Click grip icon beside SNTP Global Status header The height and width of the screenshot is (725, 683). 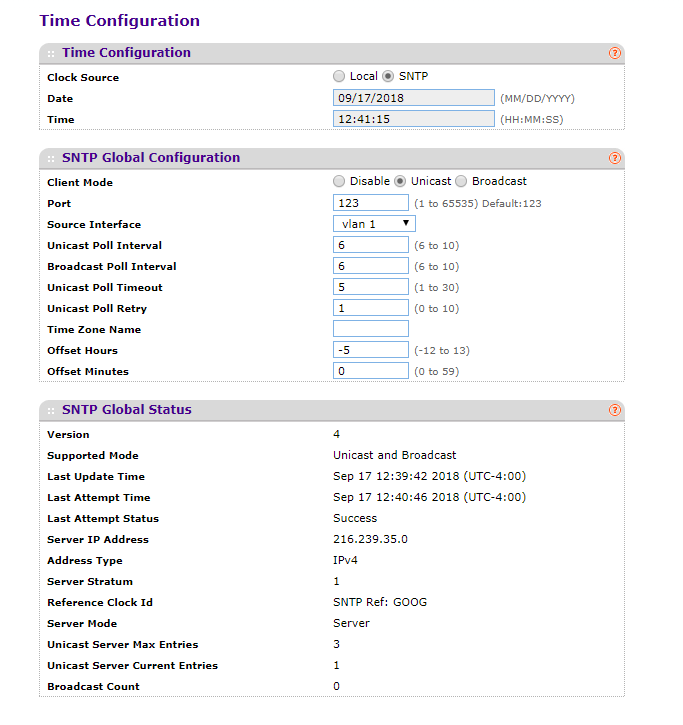click(51, 410)
